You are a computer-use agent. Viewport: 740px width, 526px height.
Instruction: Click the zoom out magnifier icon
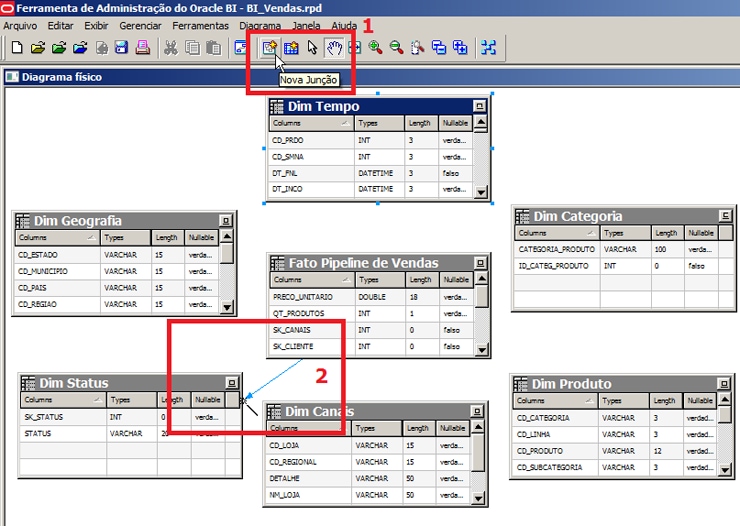(396, 48)
